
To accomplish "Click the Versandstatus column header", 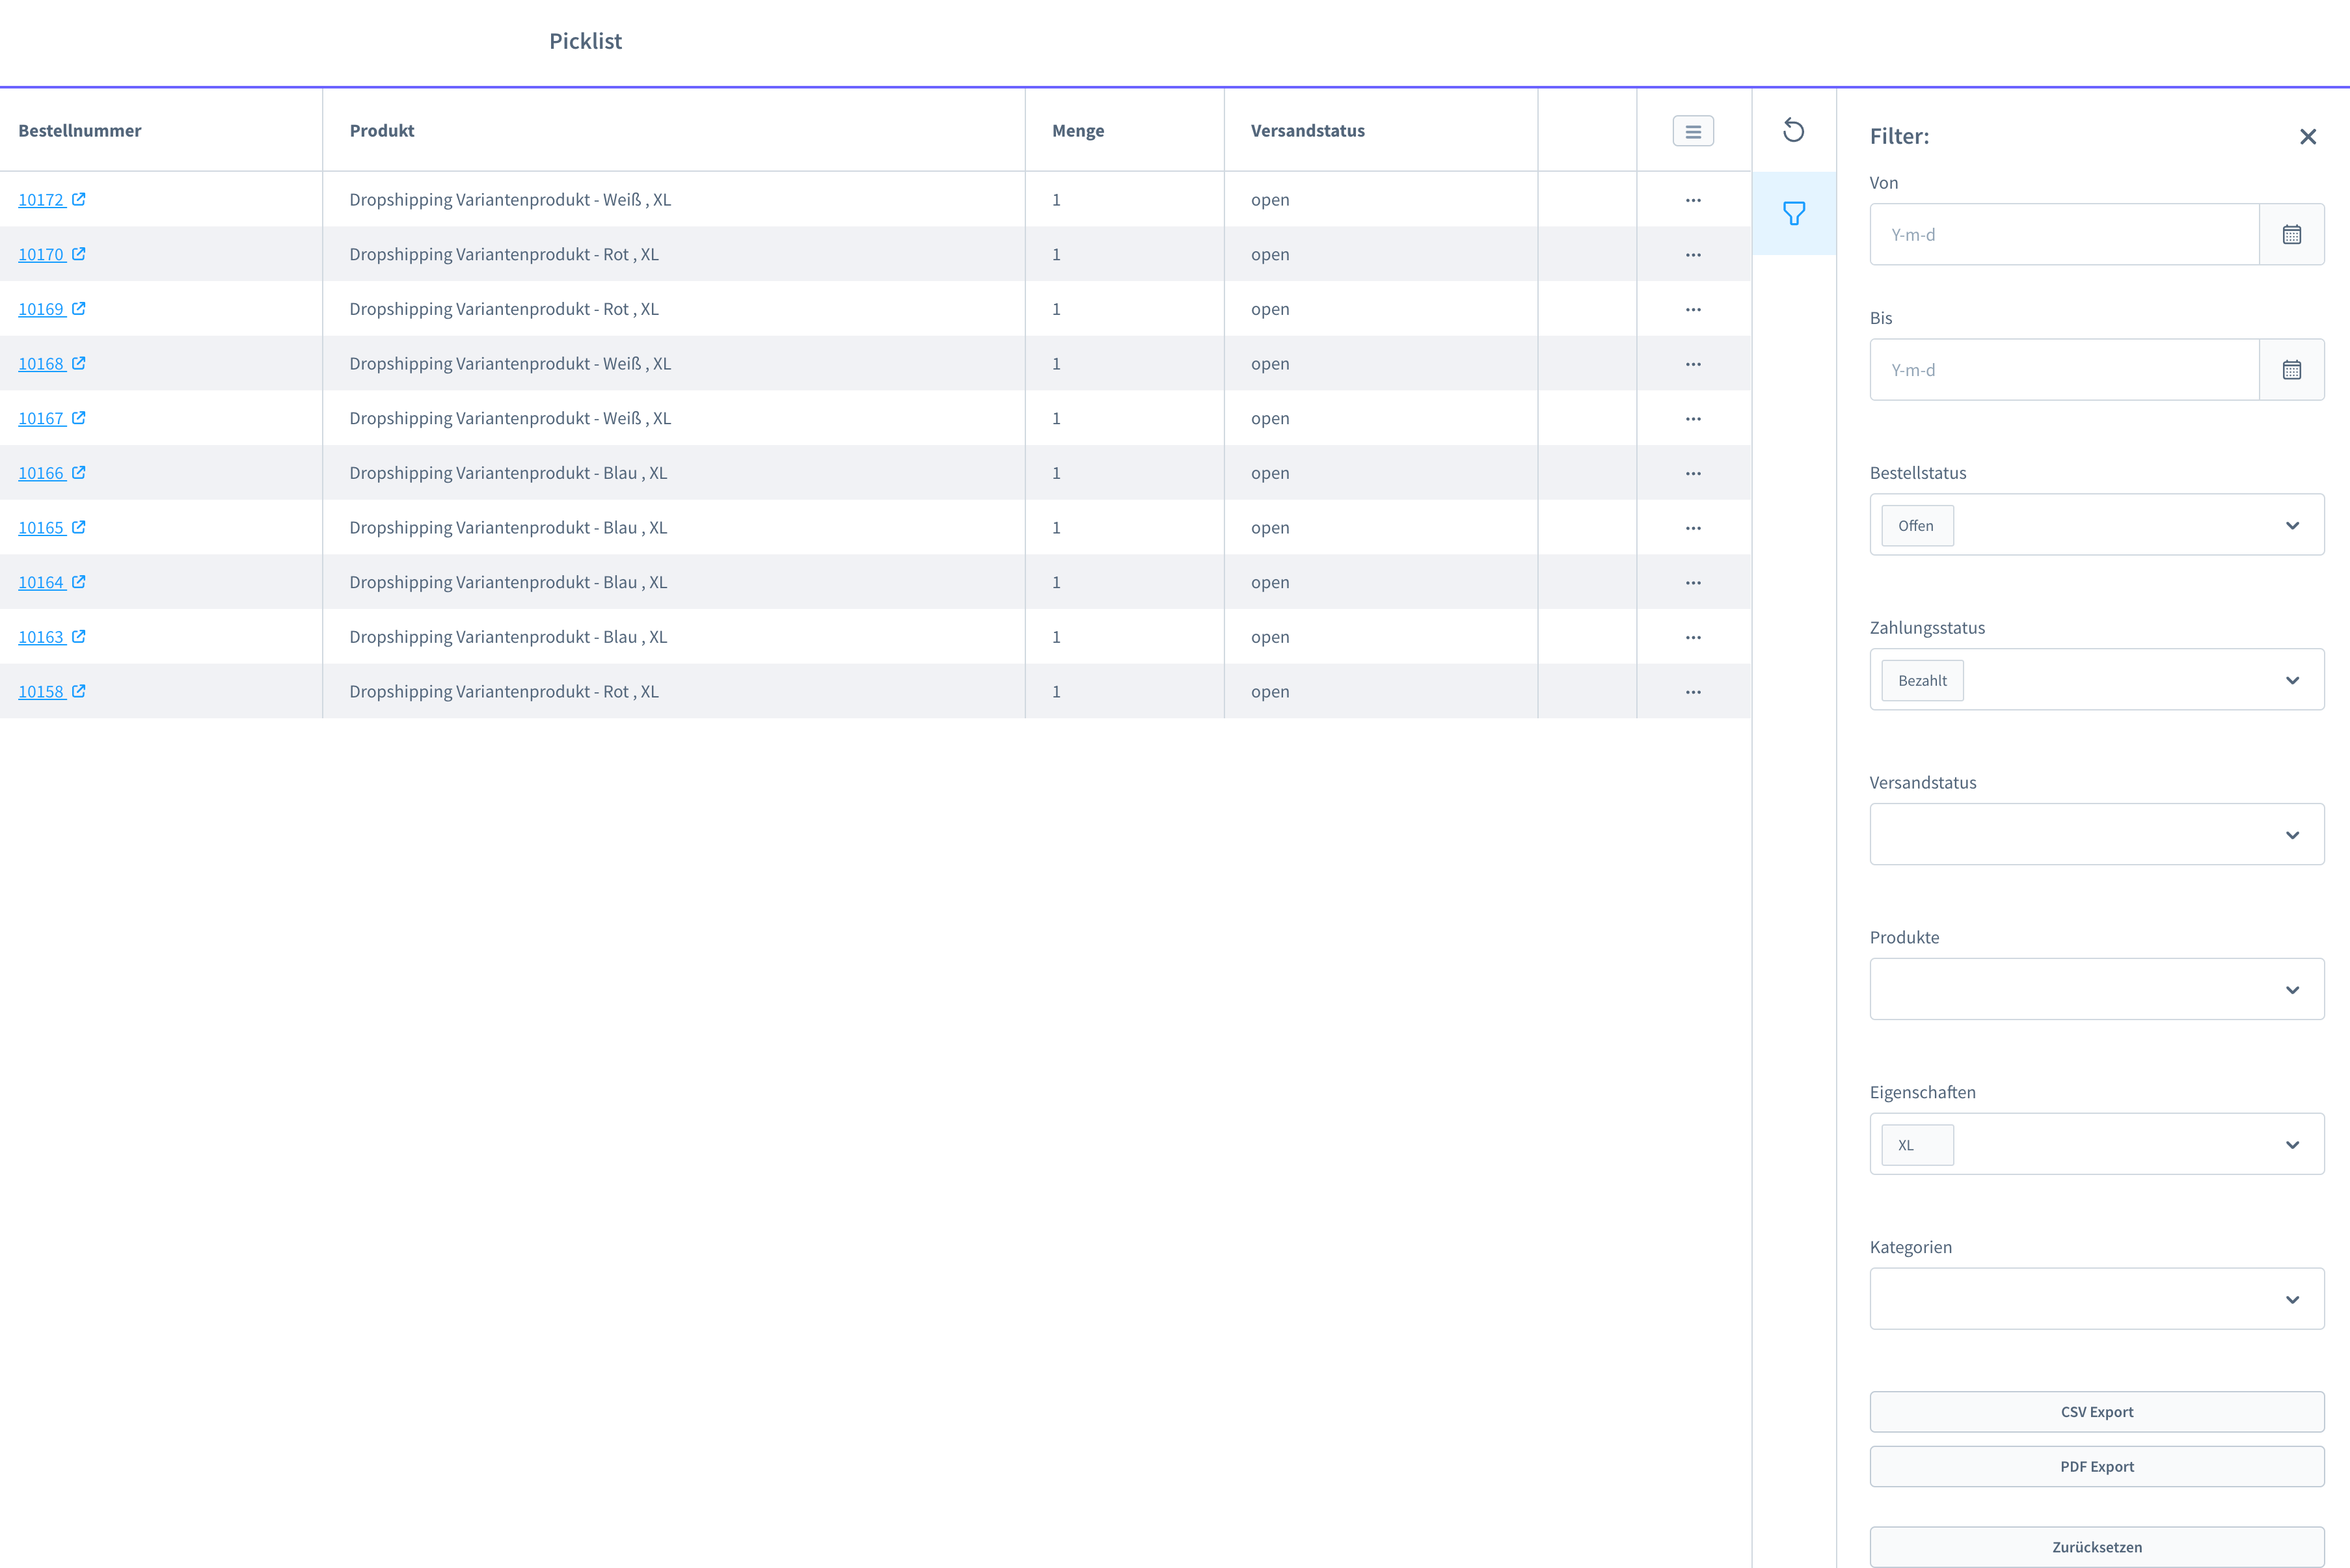I will pyautogui.click(x=1307, y=131).
